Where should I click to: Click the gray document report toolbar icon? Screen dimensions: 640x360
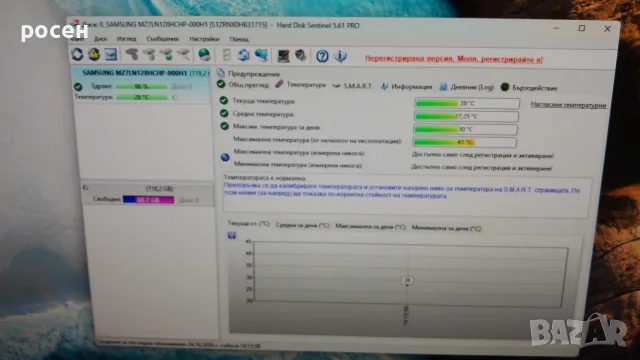click(x=227, y=55)
